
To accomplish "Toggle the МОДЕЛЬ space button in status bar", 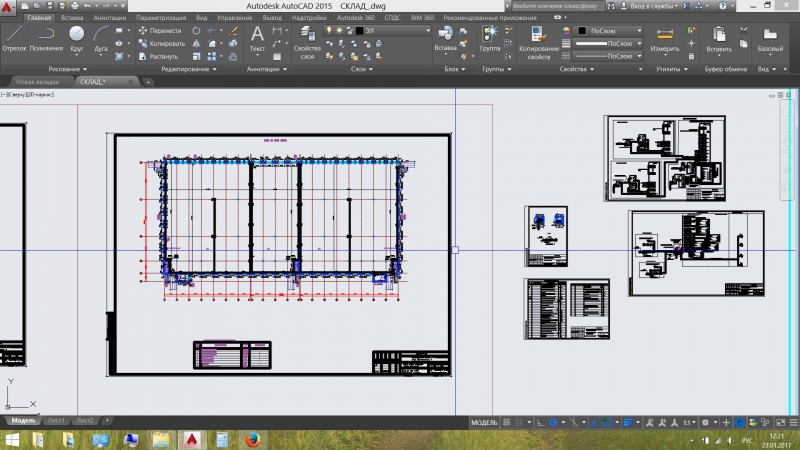I will coord(484,422).
